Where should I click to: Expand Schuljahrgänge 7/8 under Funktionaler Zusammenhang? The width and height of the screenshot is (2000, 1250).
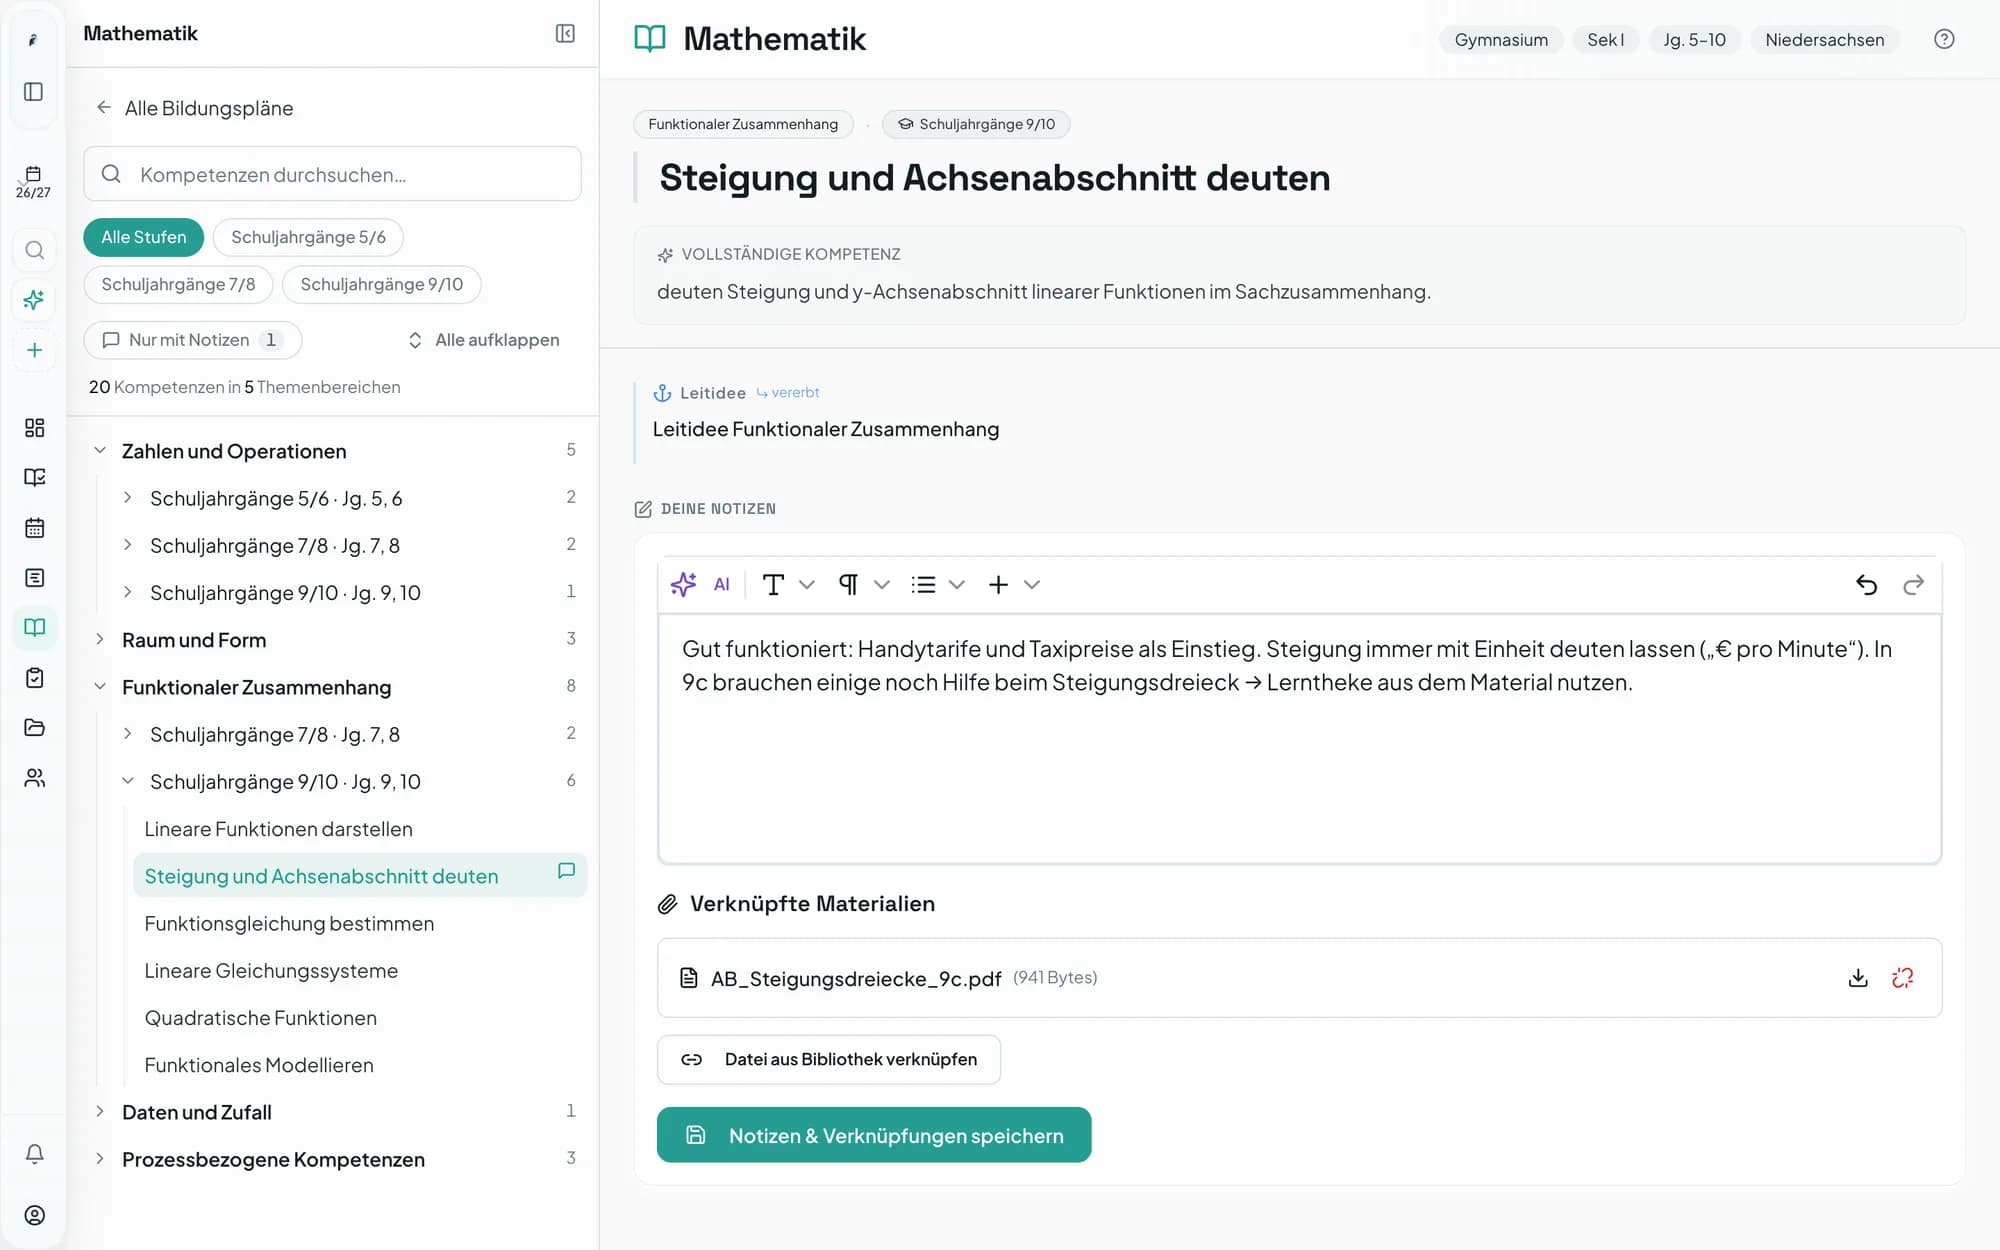pyautogui.click(x=127, y=734)
